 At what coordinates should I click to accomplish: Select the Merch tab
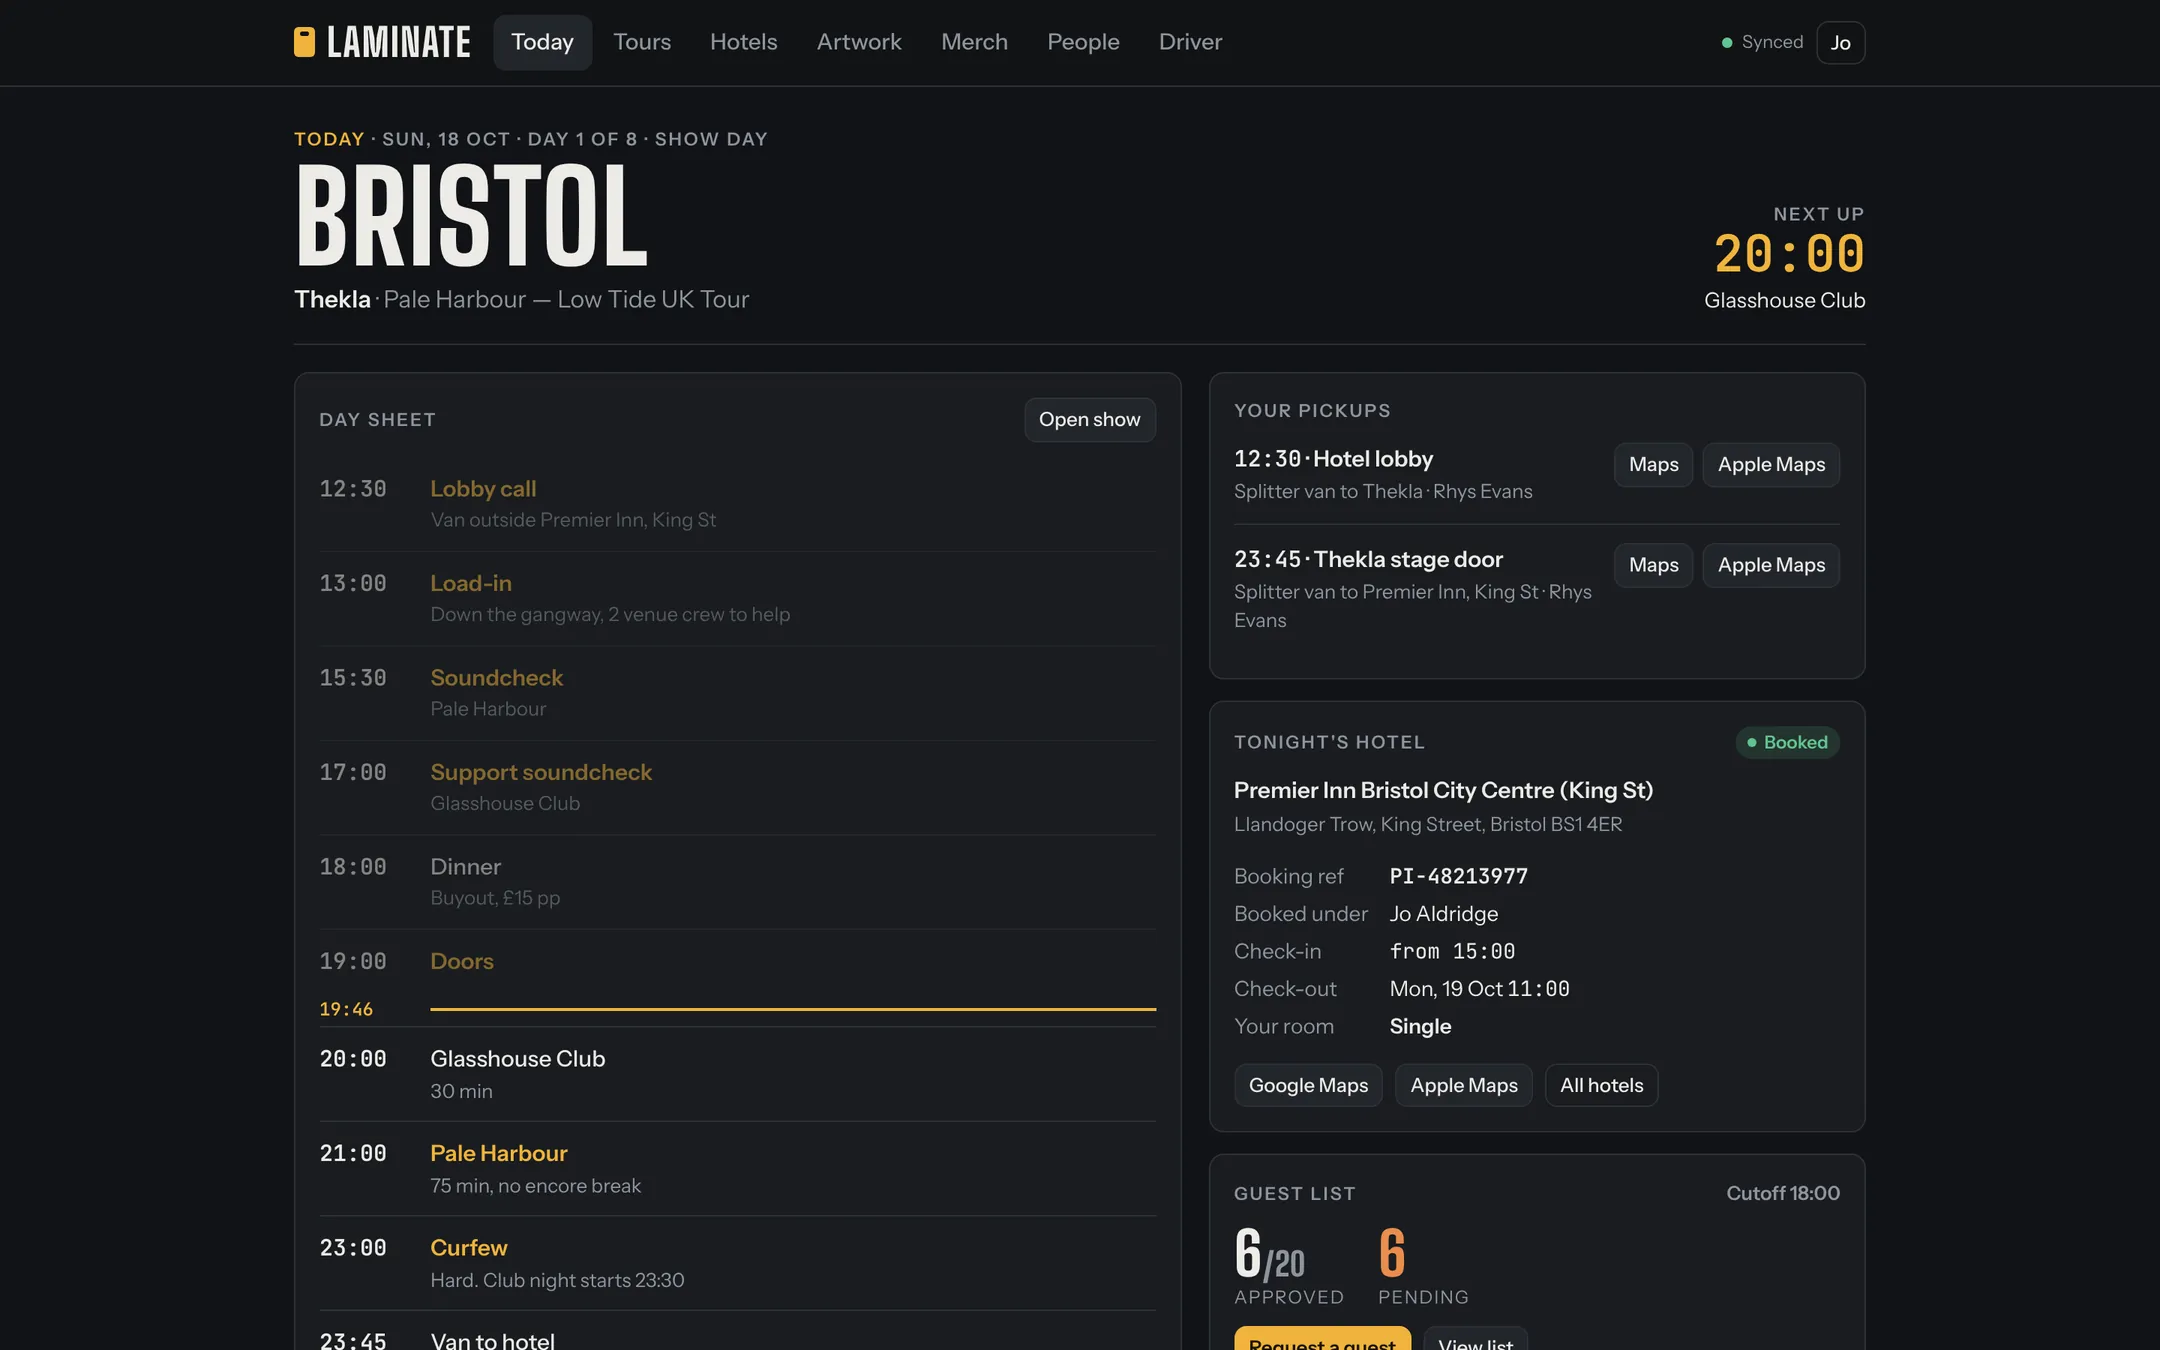974,42
